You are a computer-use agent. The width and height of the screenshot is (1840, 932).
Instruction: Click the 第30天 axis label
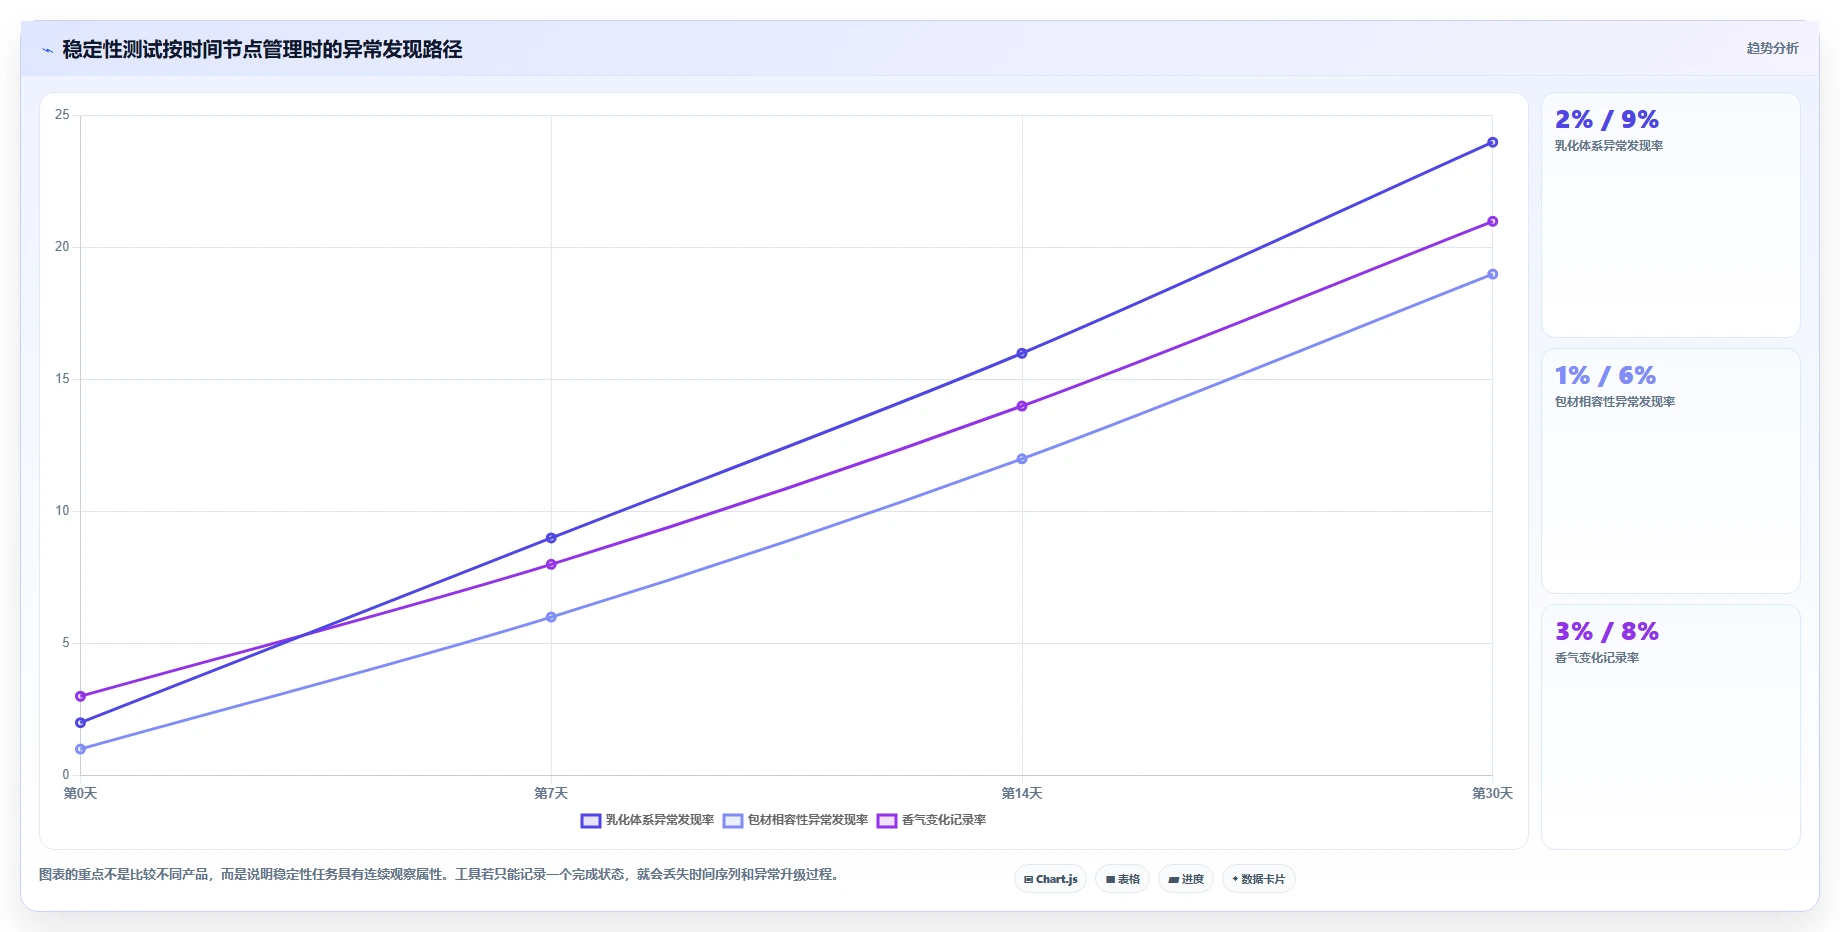(1492, 793)
